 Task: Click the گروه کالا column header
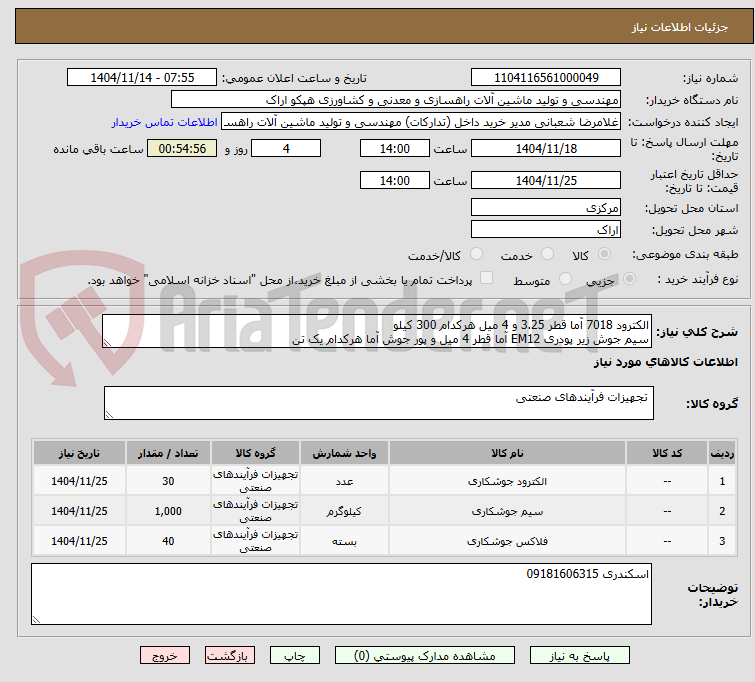[x=255, y=453]
